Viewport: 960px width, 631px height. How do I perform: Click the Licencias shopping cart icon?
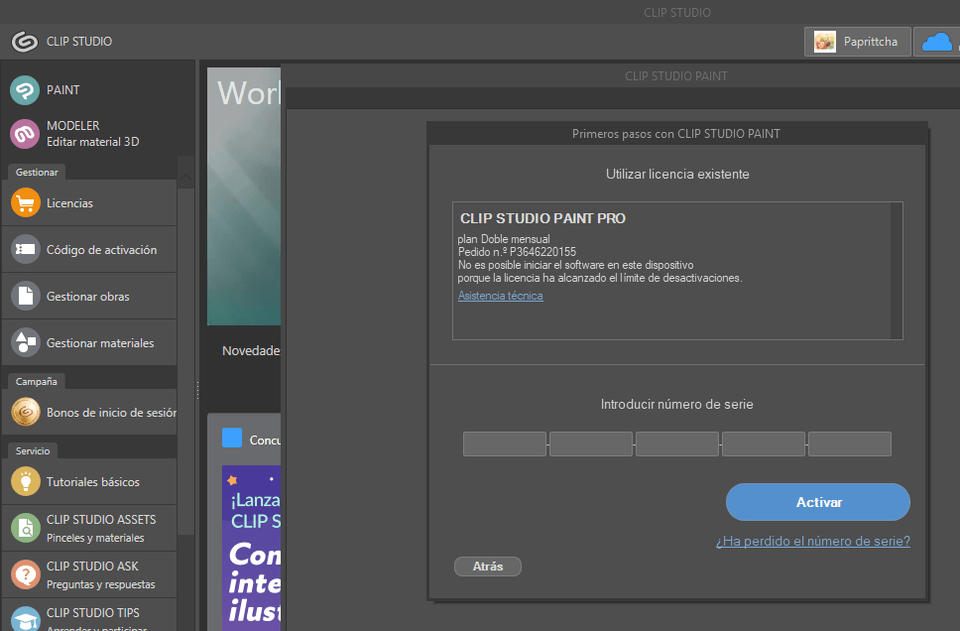coord(26,203)
